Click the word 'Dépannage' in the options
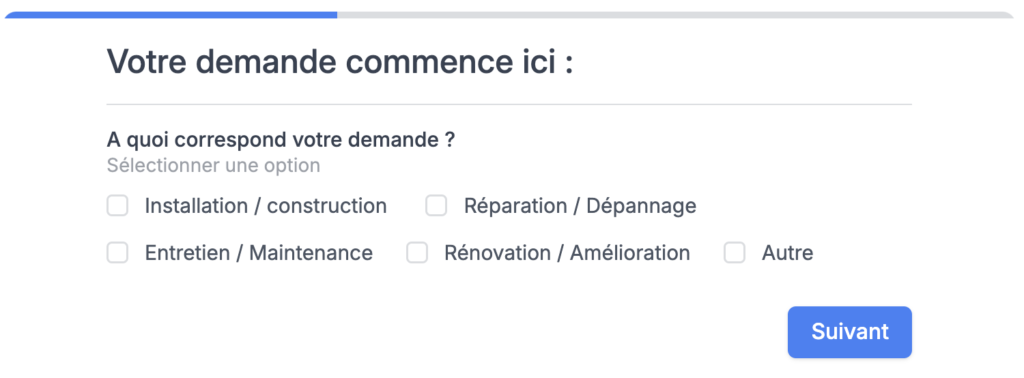The width and height of the screenshot is (1024, 378). [x=641, y=206]
